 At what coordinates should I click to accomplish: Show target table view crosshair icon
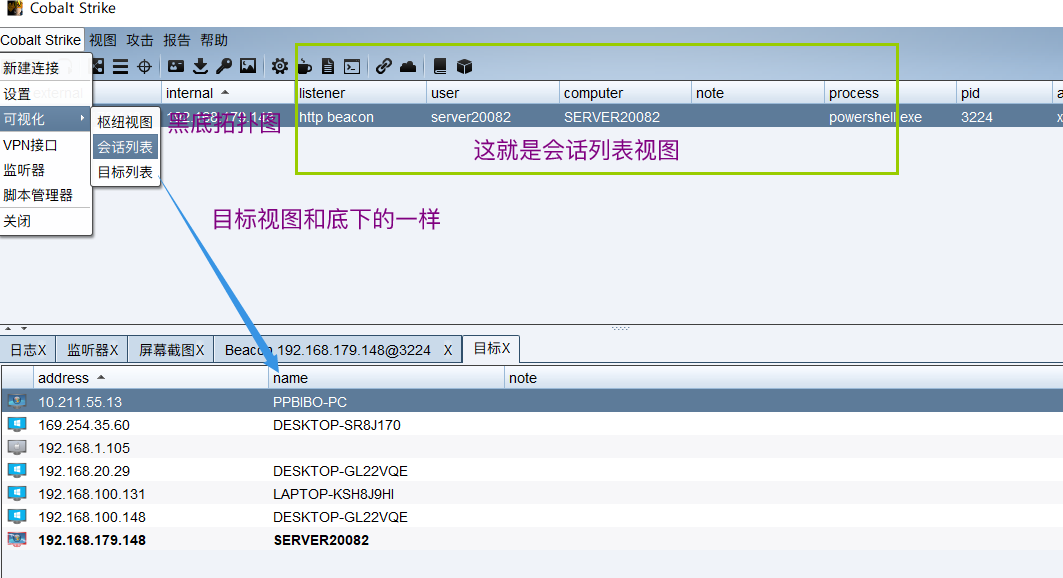click(144, 66)
